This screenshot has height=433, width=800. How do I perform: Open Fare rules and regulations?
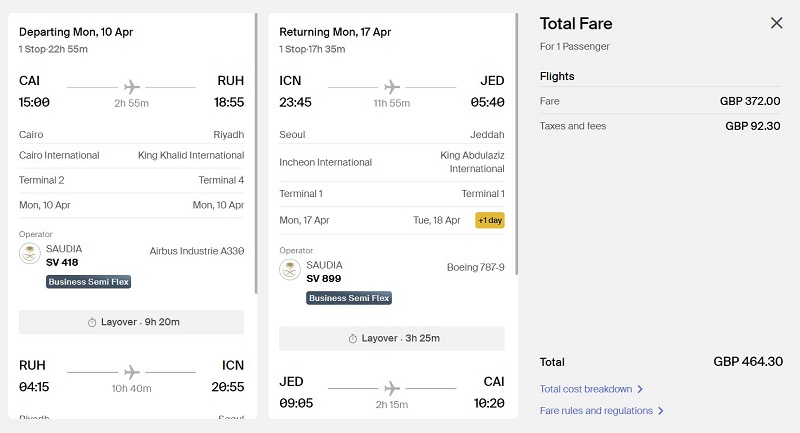click(596, 411)
